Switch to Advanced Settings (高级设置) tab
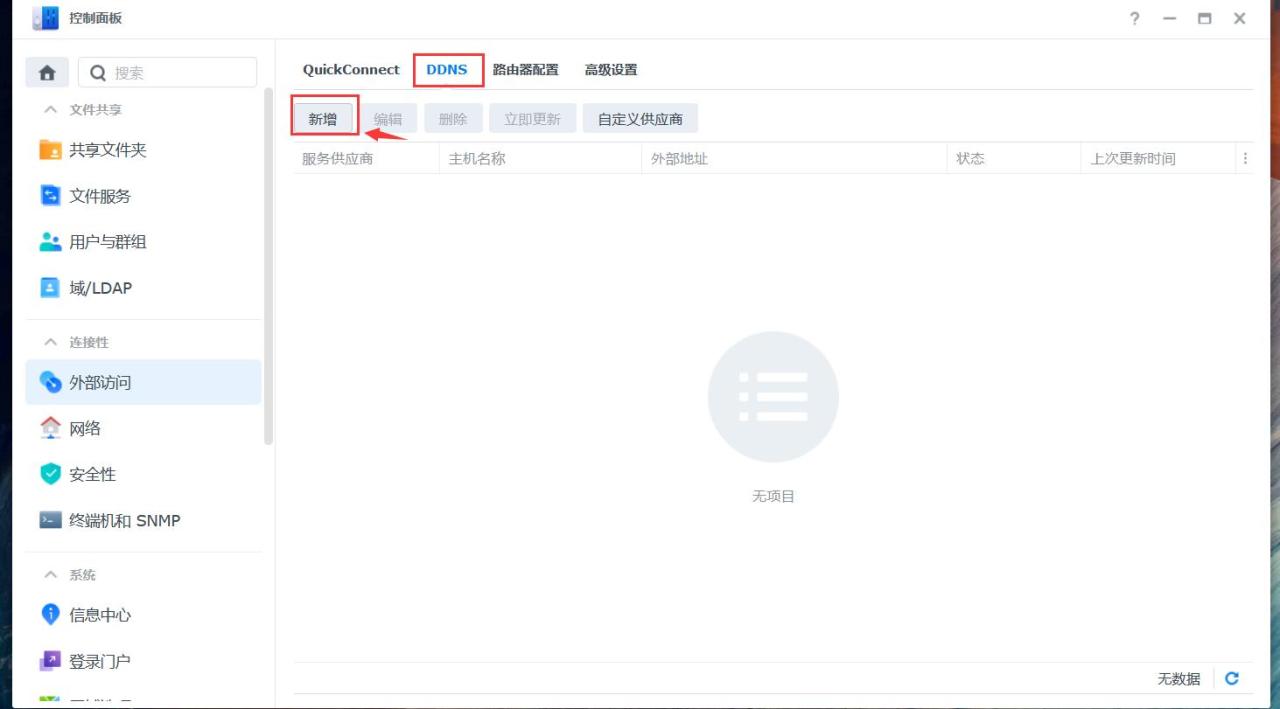 point(611,70)
